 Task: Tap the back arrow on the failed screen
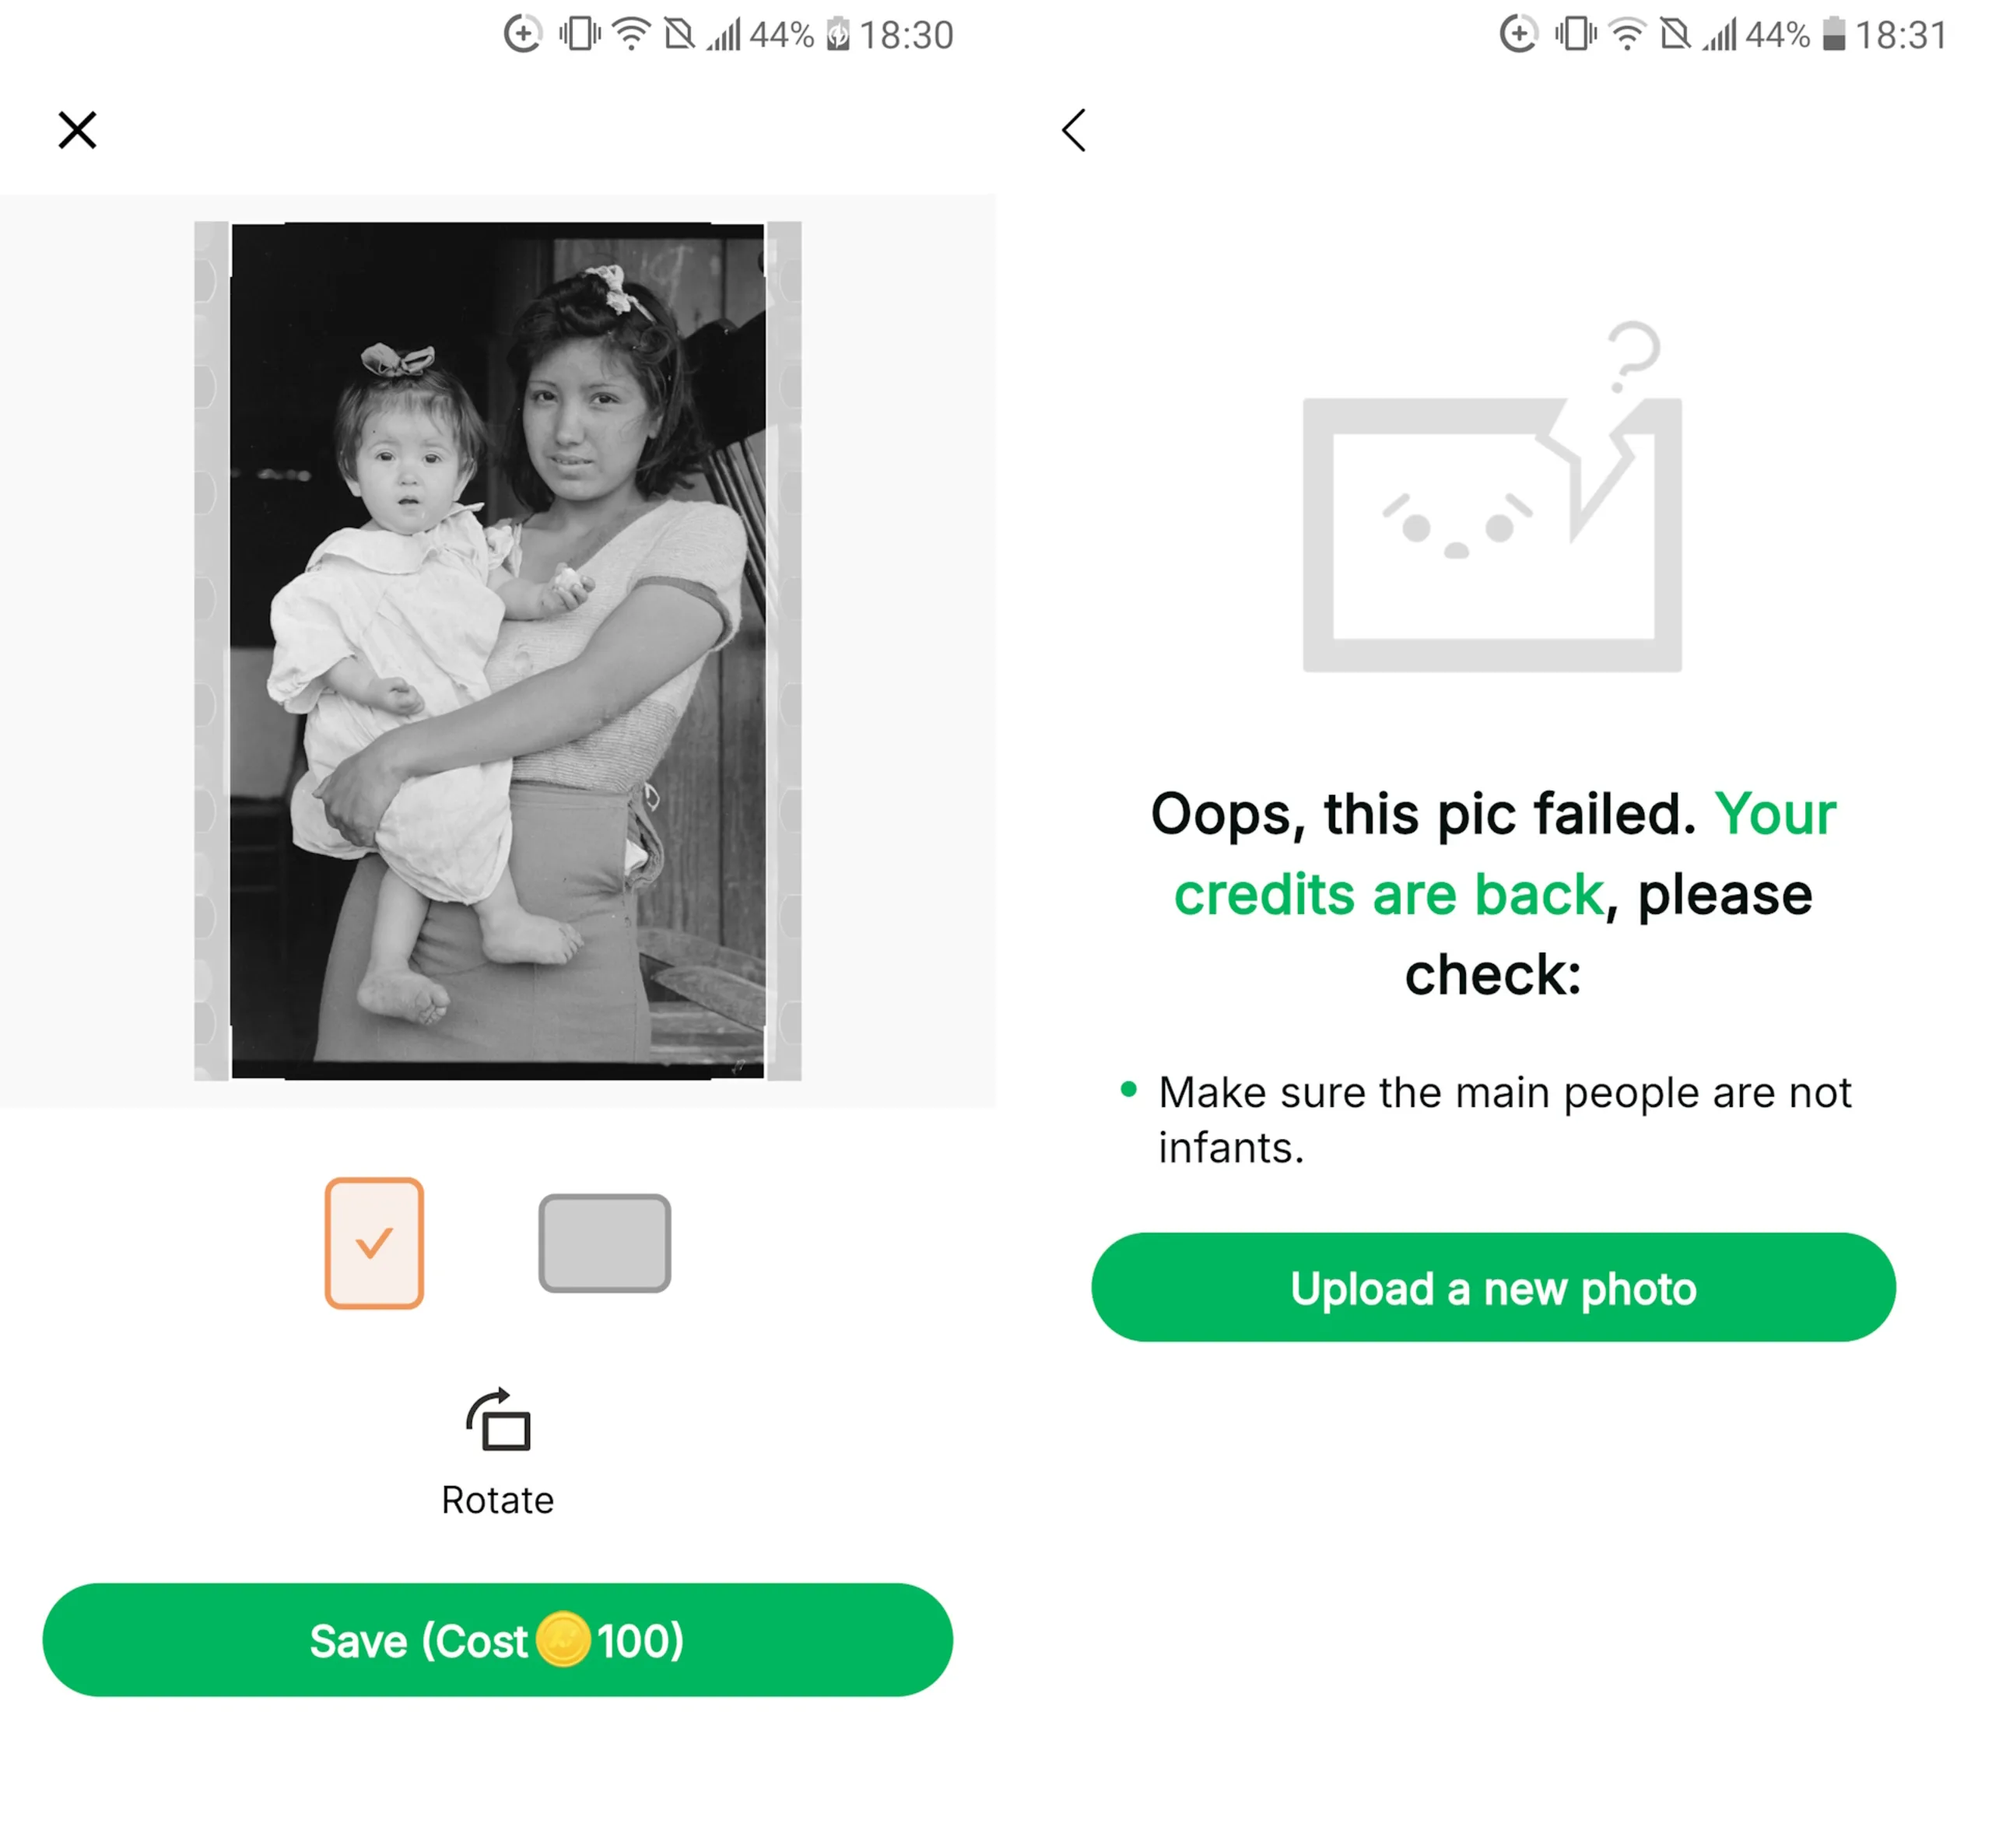(1074, 130)
